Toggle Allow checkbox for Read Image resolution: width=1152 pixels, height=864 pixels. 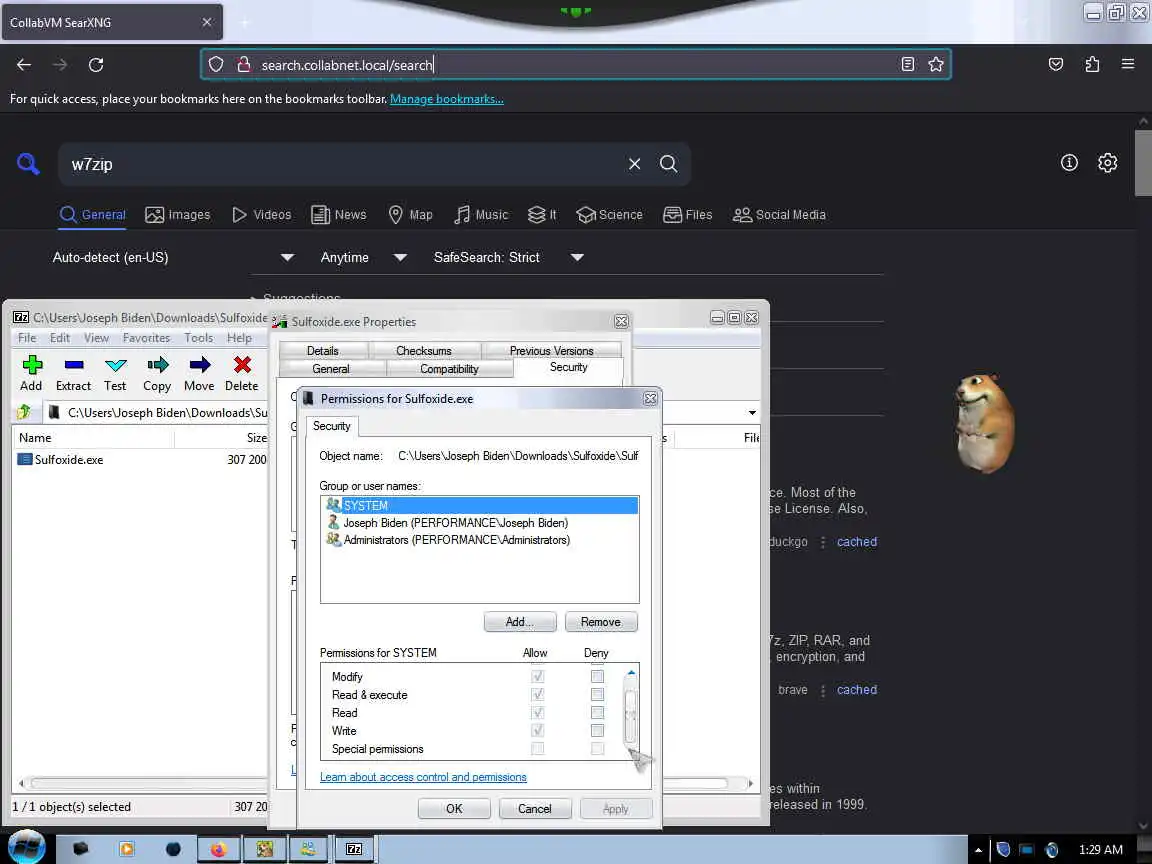coord(538,713)
